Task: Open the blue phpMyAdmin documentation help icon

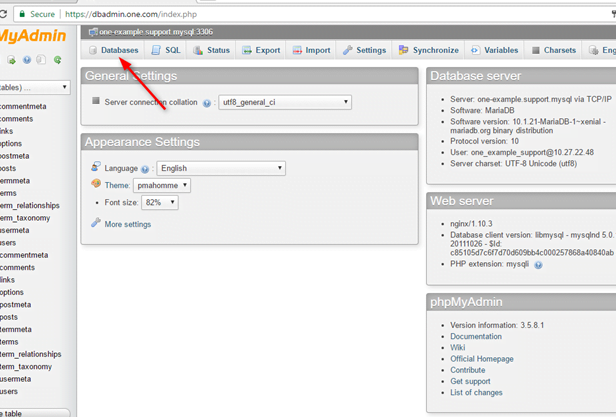Action: (x=27, y=60)
